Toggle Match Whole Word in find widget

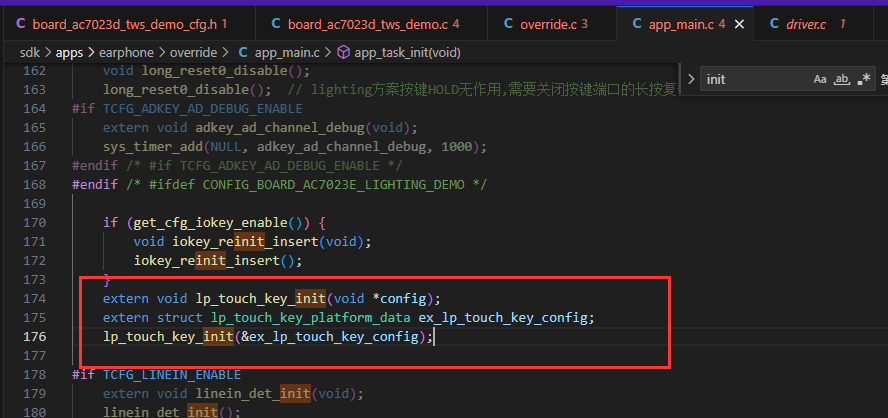[x=842, y=79]
